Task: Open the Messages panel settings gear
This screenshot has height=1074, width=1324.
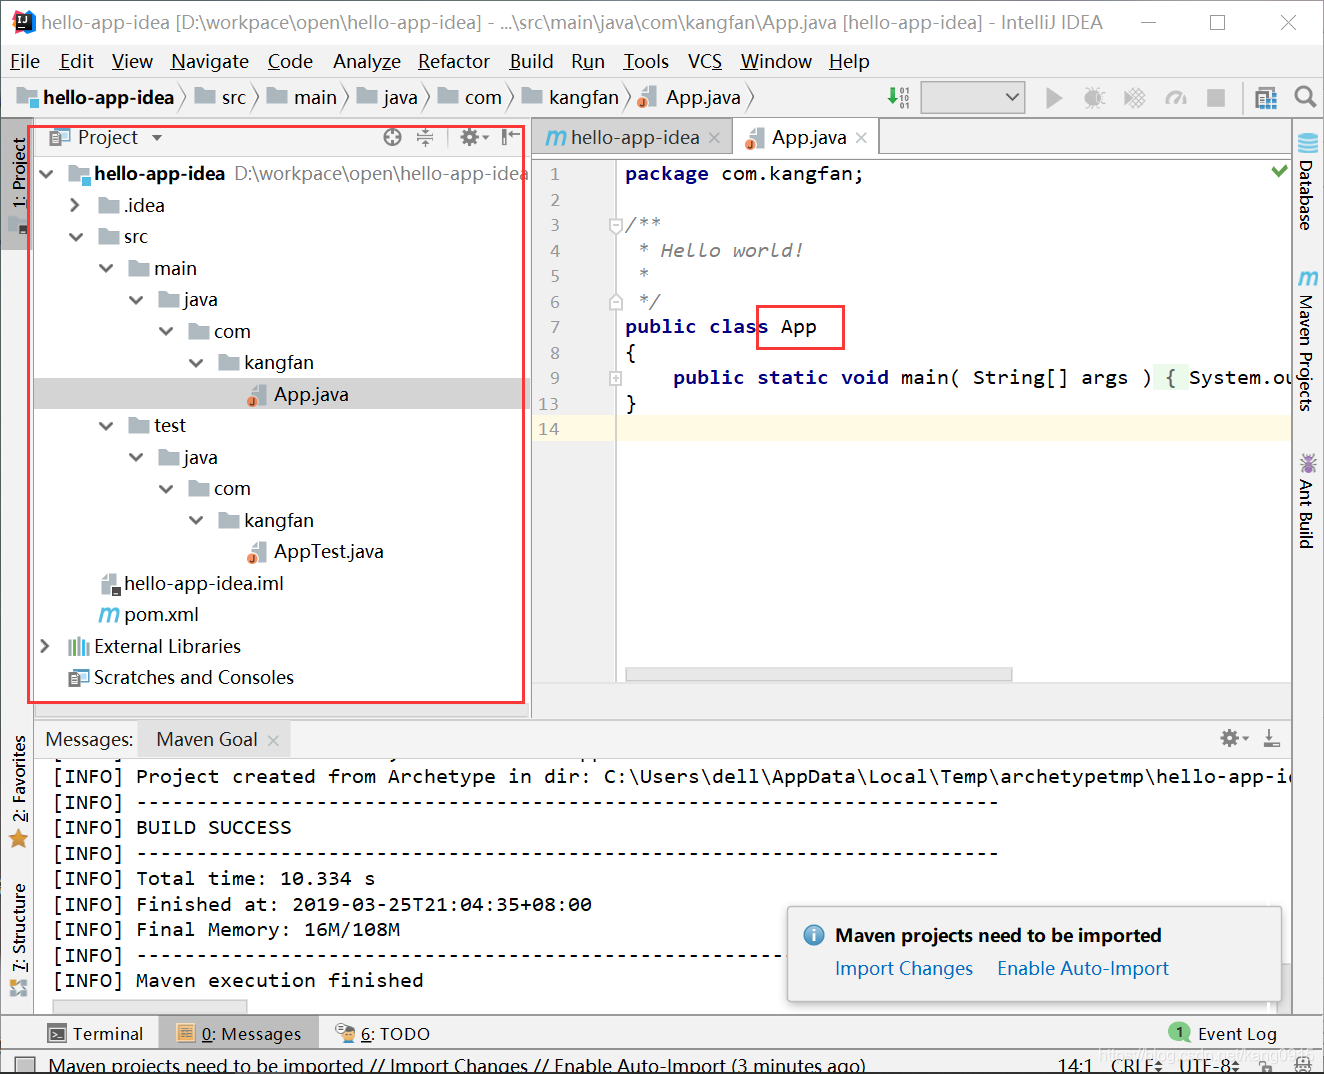Action: 1234,738
